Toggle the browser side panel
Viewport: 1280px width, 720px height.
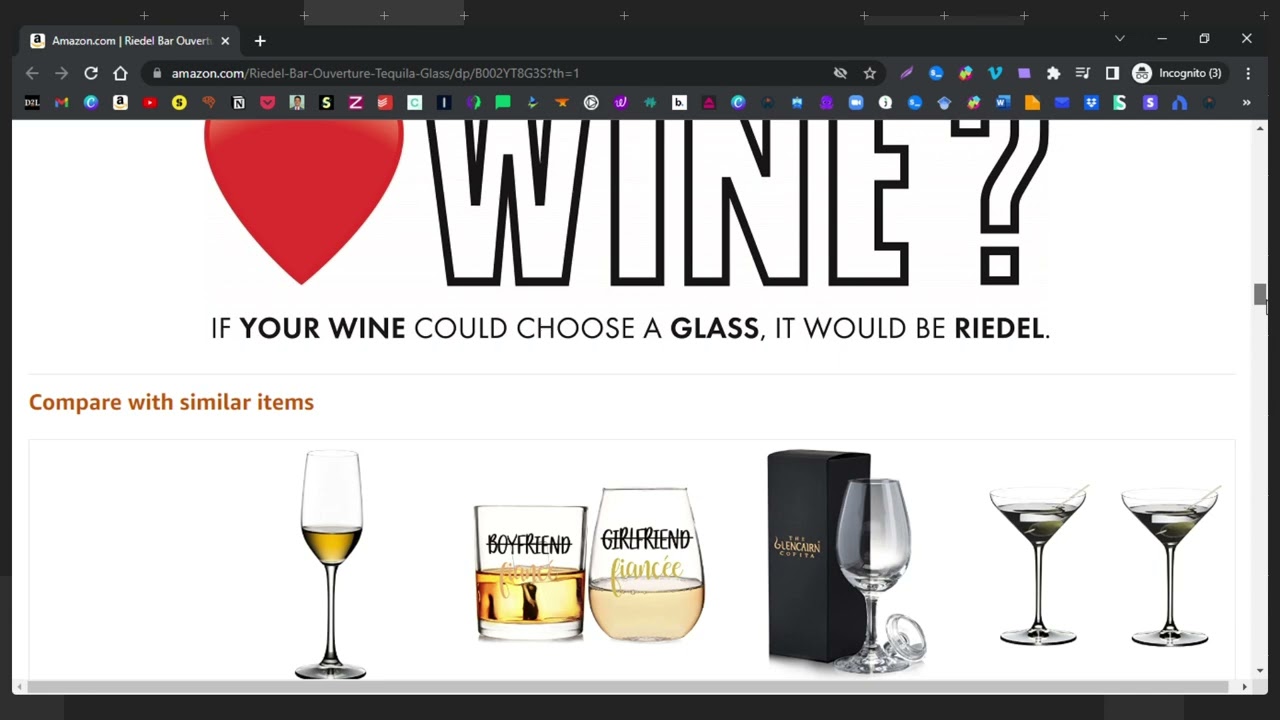click(1112, 73)
